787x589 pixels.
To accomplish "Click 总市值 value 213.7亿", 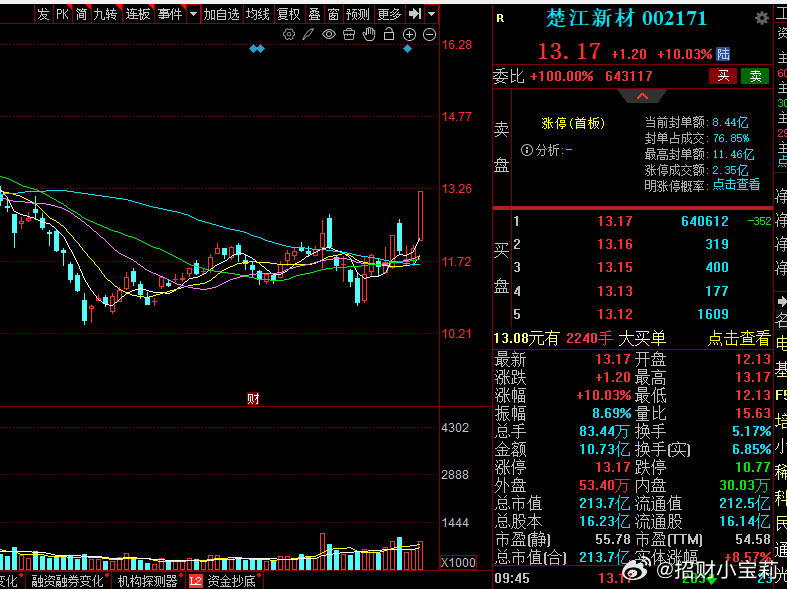I will 604,503.
